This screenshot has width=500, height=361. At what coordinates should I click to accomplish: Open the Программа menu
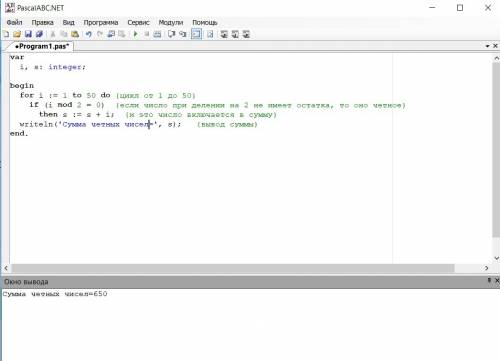[x=101, y=22]
